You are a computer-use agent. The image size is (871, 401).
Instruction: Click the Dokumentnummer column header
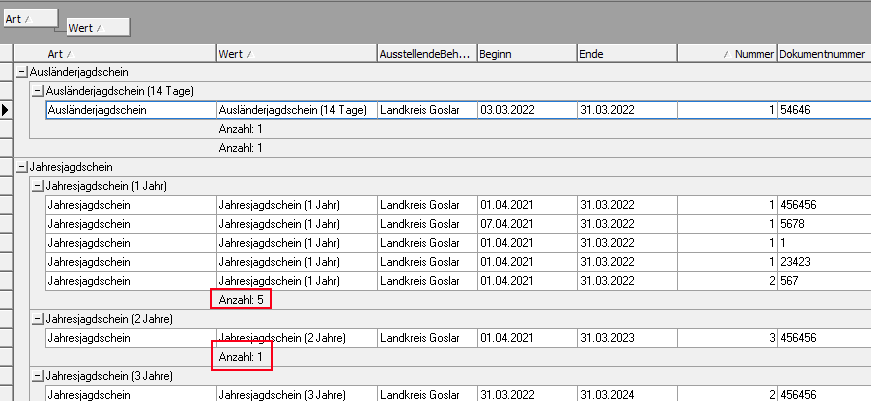823,53
